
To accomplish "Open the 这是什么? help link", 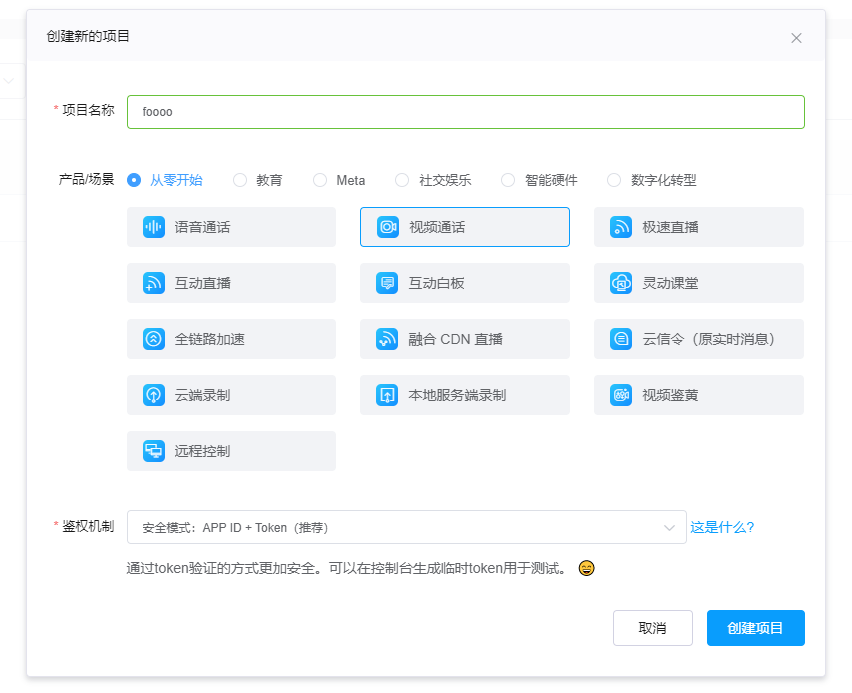I will (x=722, y=527).
